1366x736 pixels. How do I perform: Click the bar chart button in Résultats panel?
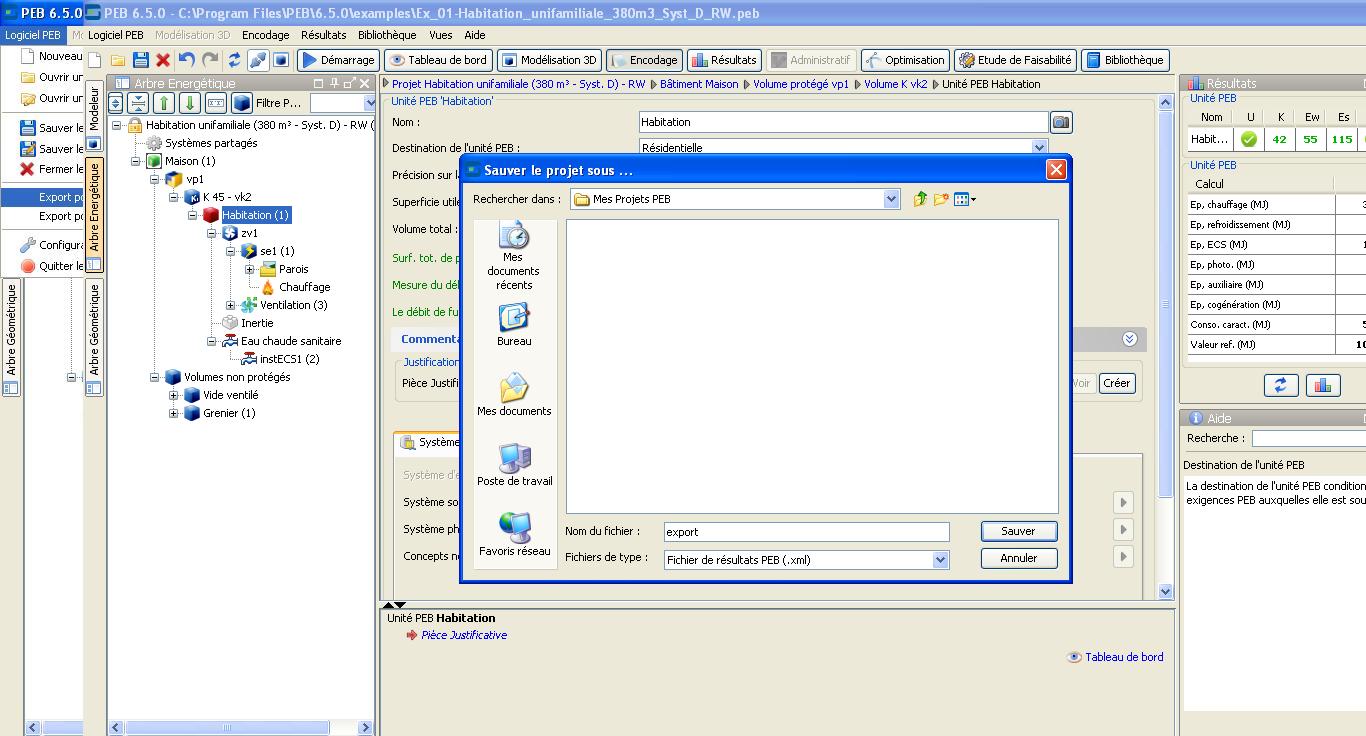coord(1322,385)
